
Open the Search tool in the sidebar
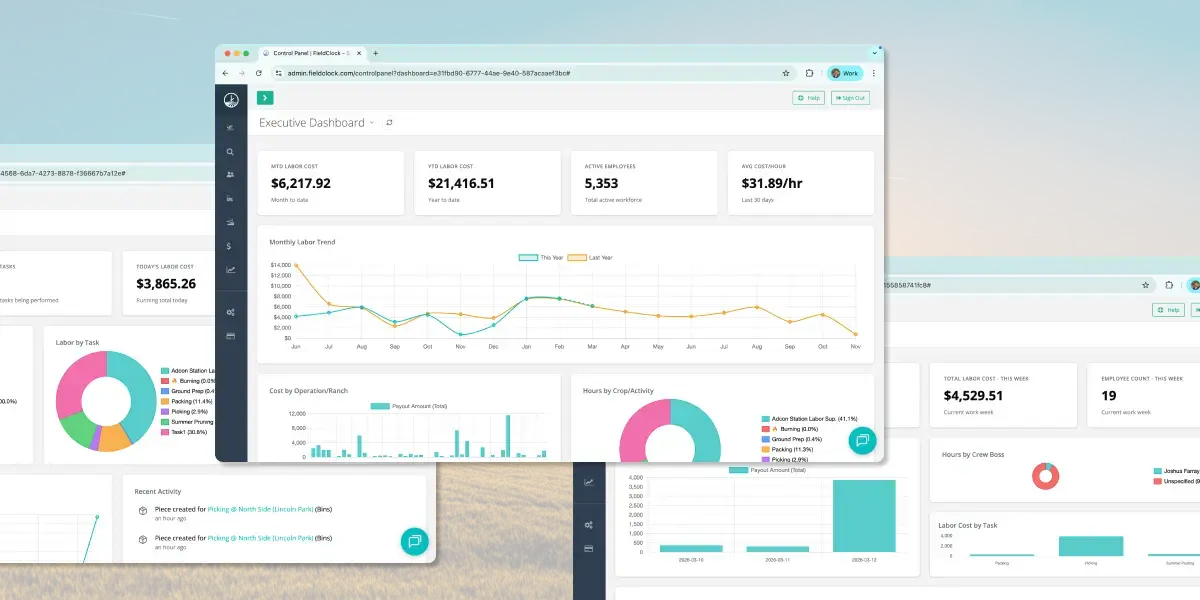click(x=231, y=152)
